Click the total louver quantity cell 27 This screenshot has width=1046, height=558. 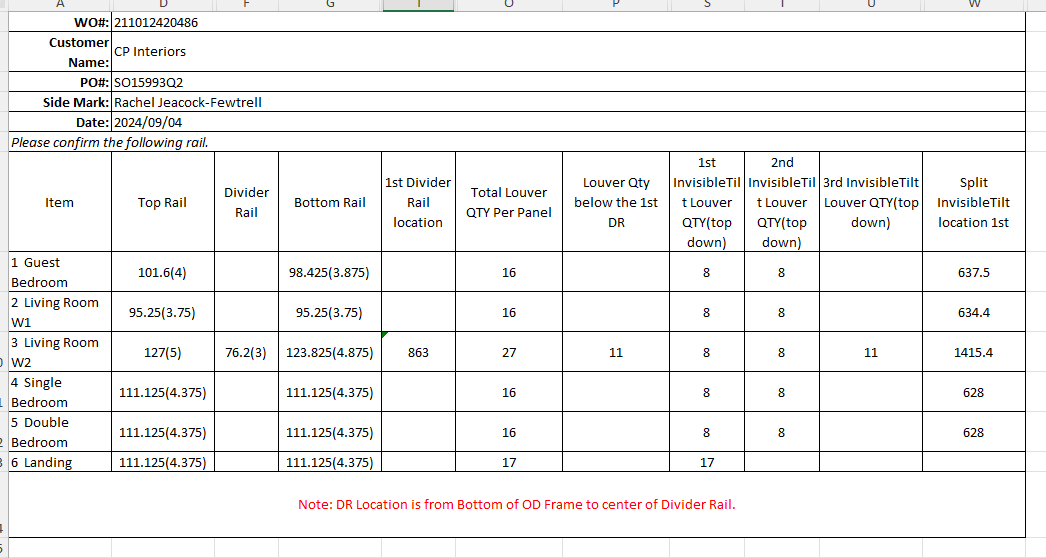[508, 352]
